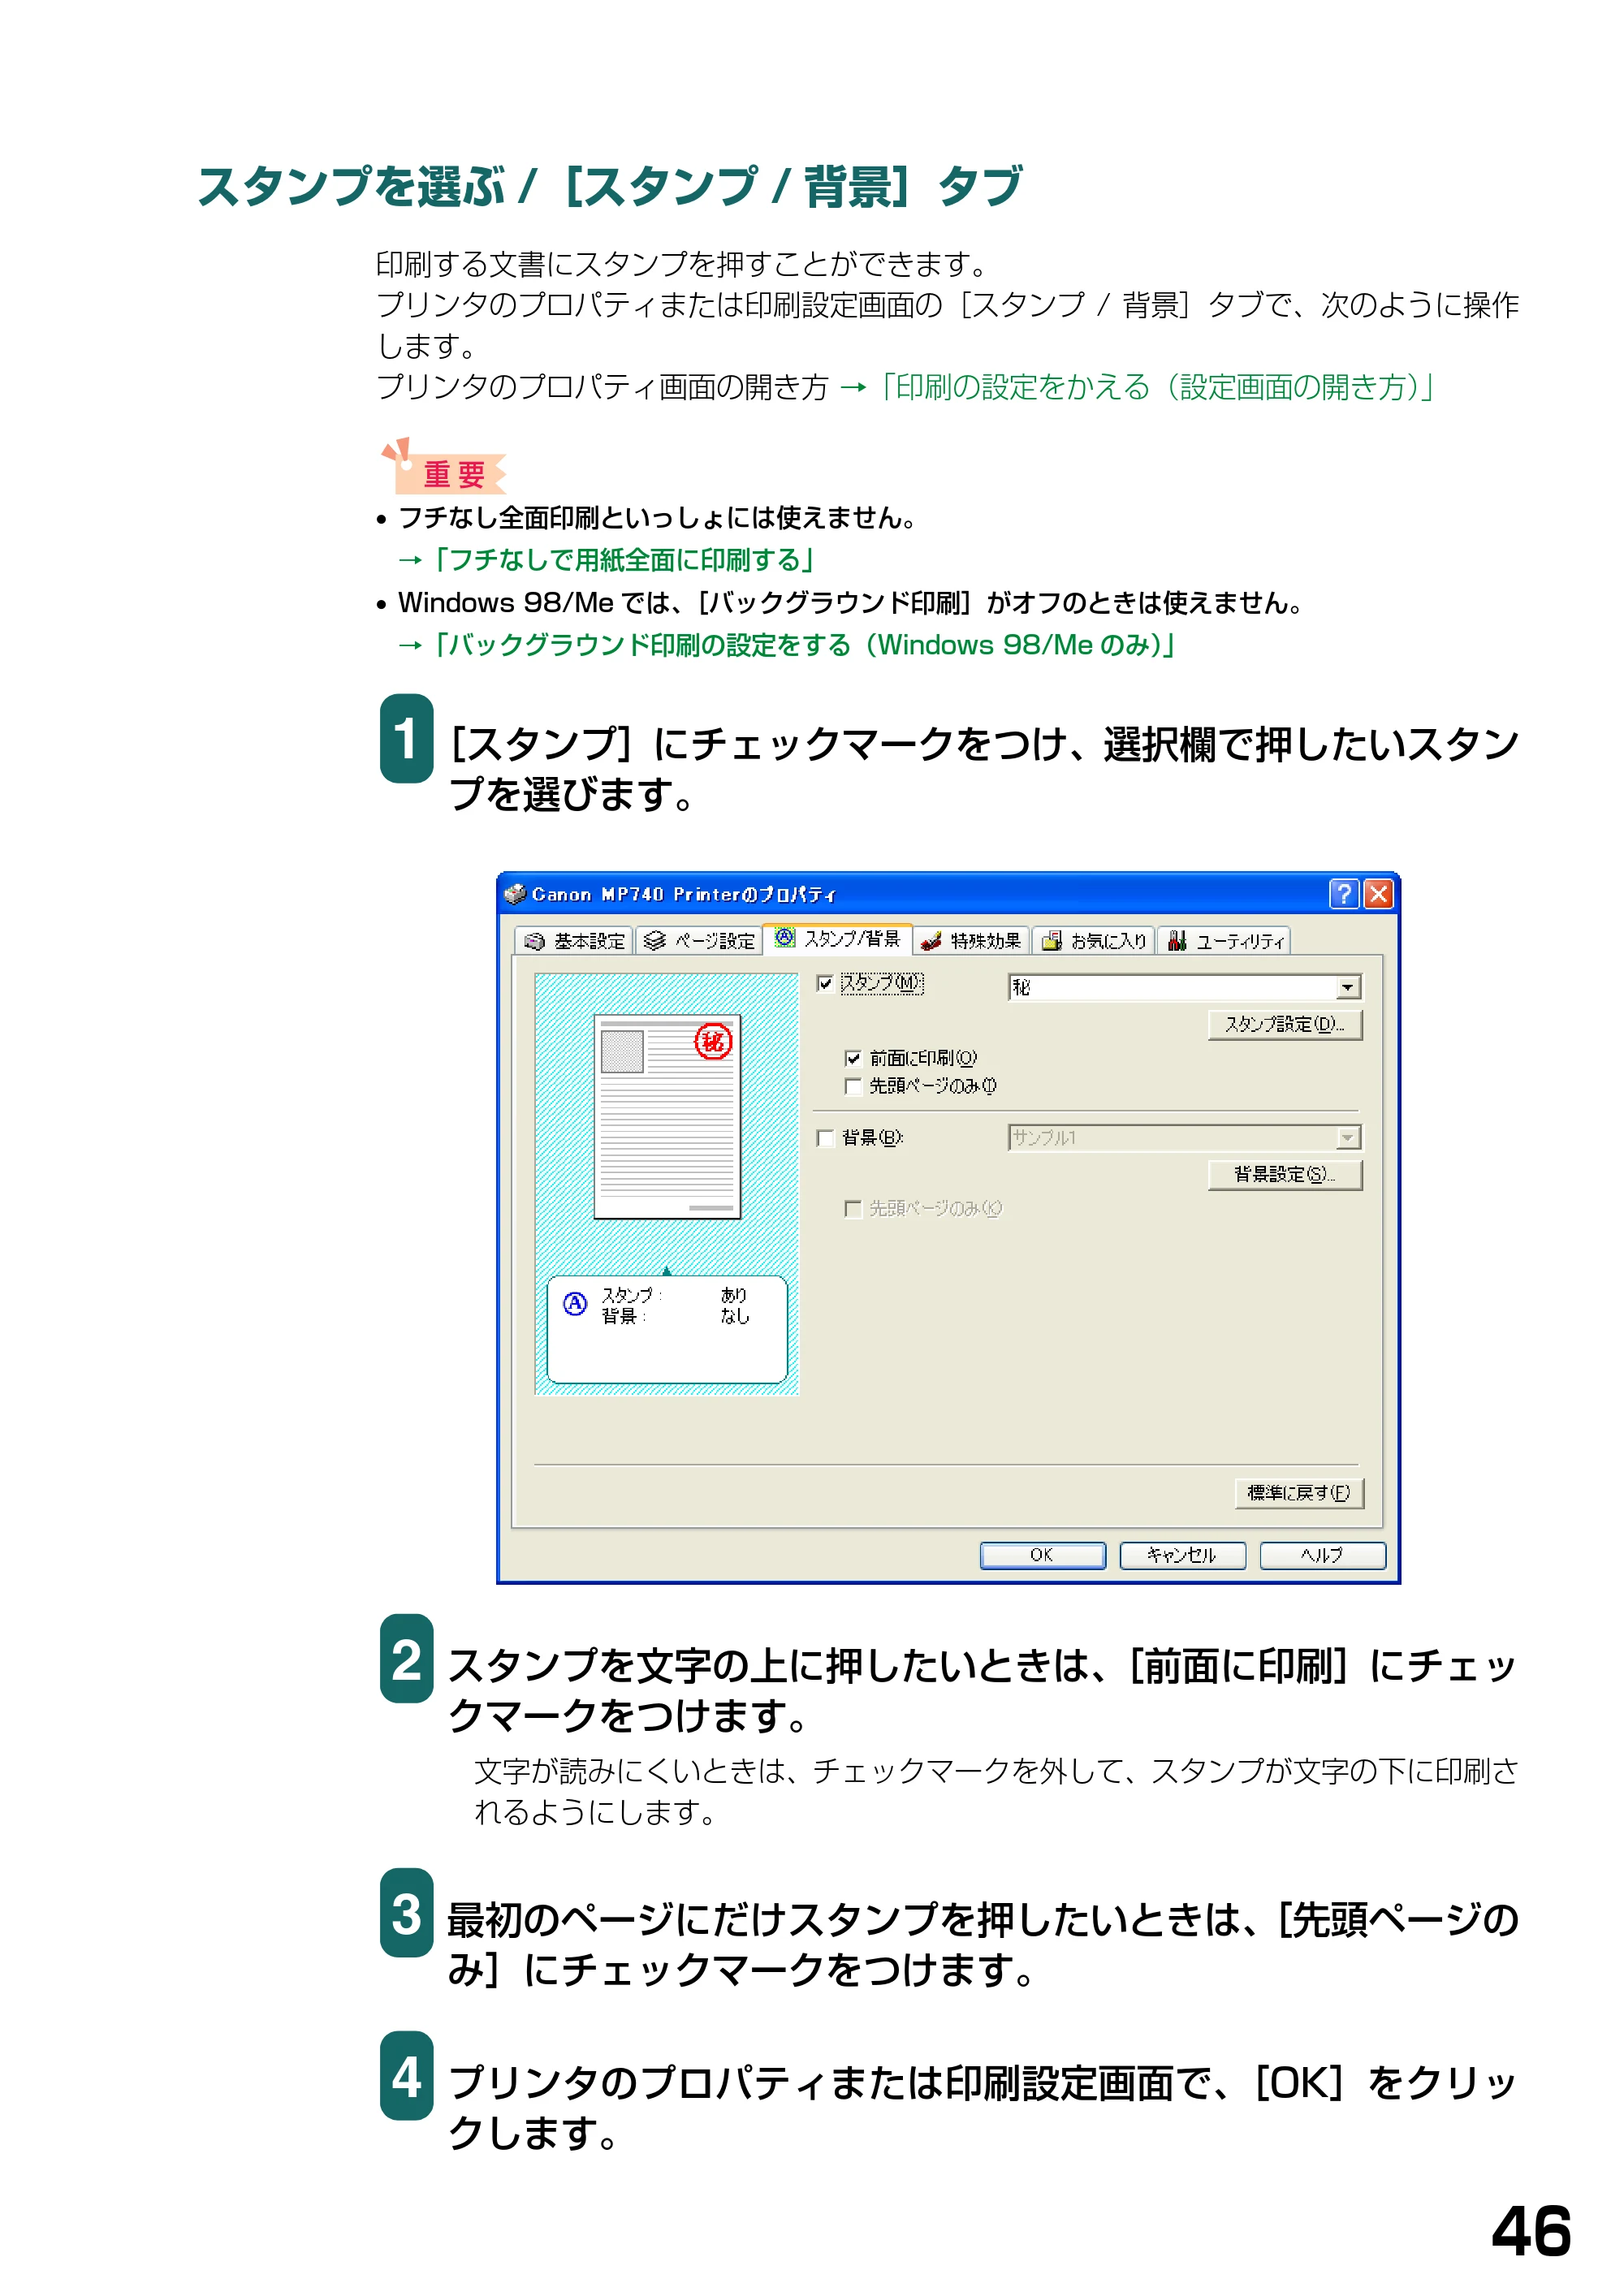
Task: Click the 背景設定(S)... button
Action: (1285, 1175)
